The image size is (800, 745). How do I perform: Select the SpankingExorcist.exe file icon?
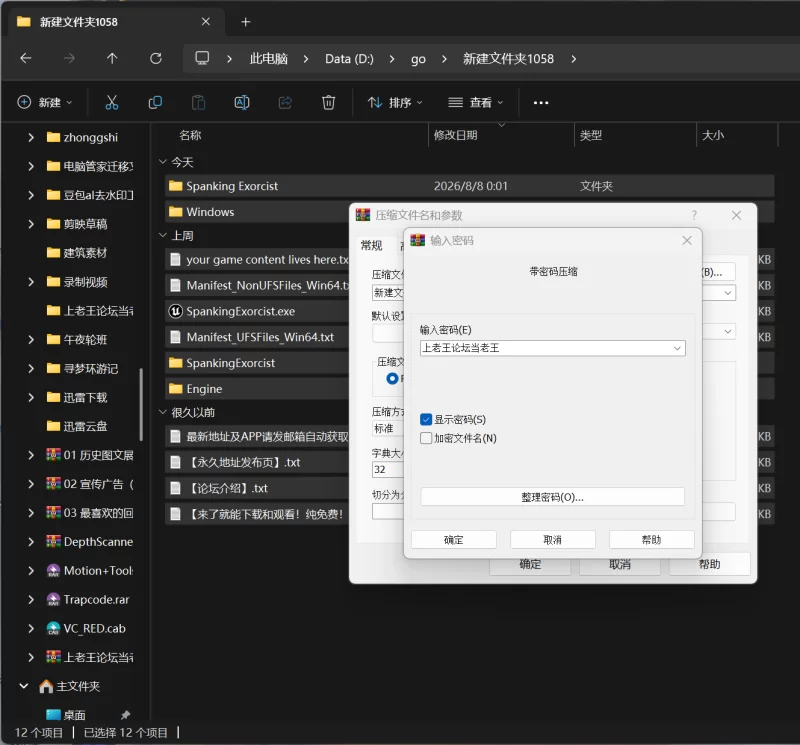(x=176, y=311)
